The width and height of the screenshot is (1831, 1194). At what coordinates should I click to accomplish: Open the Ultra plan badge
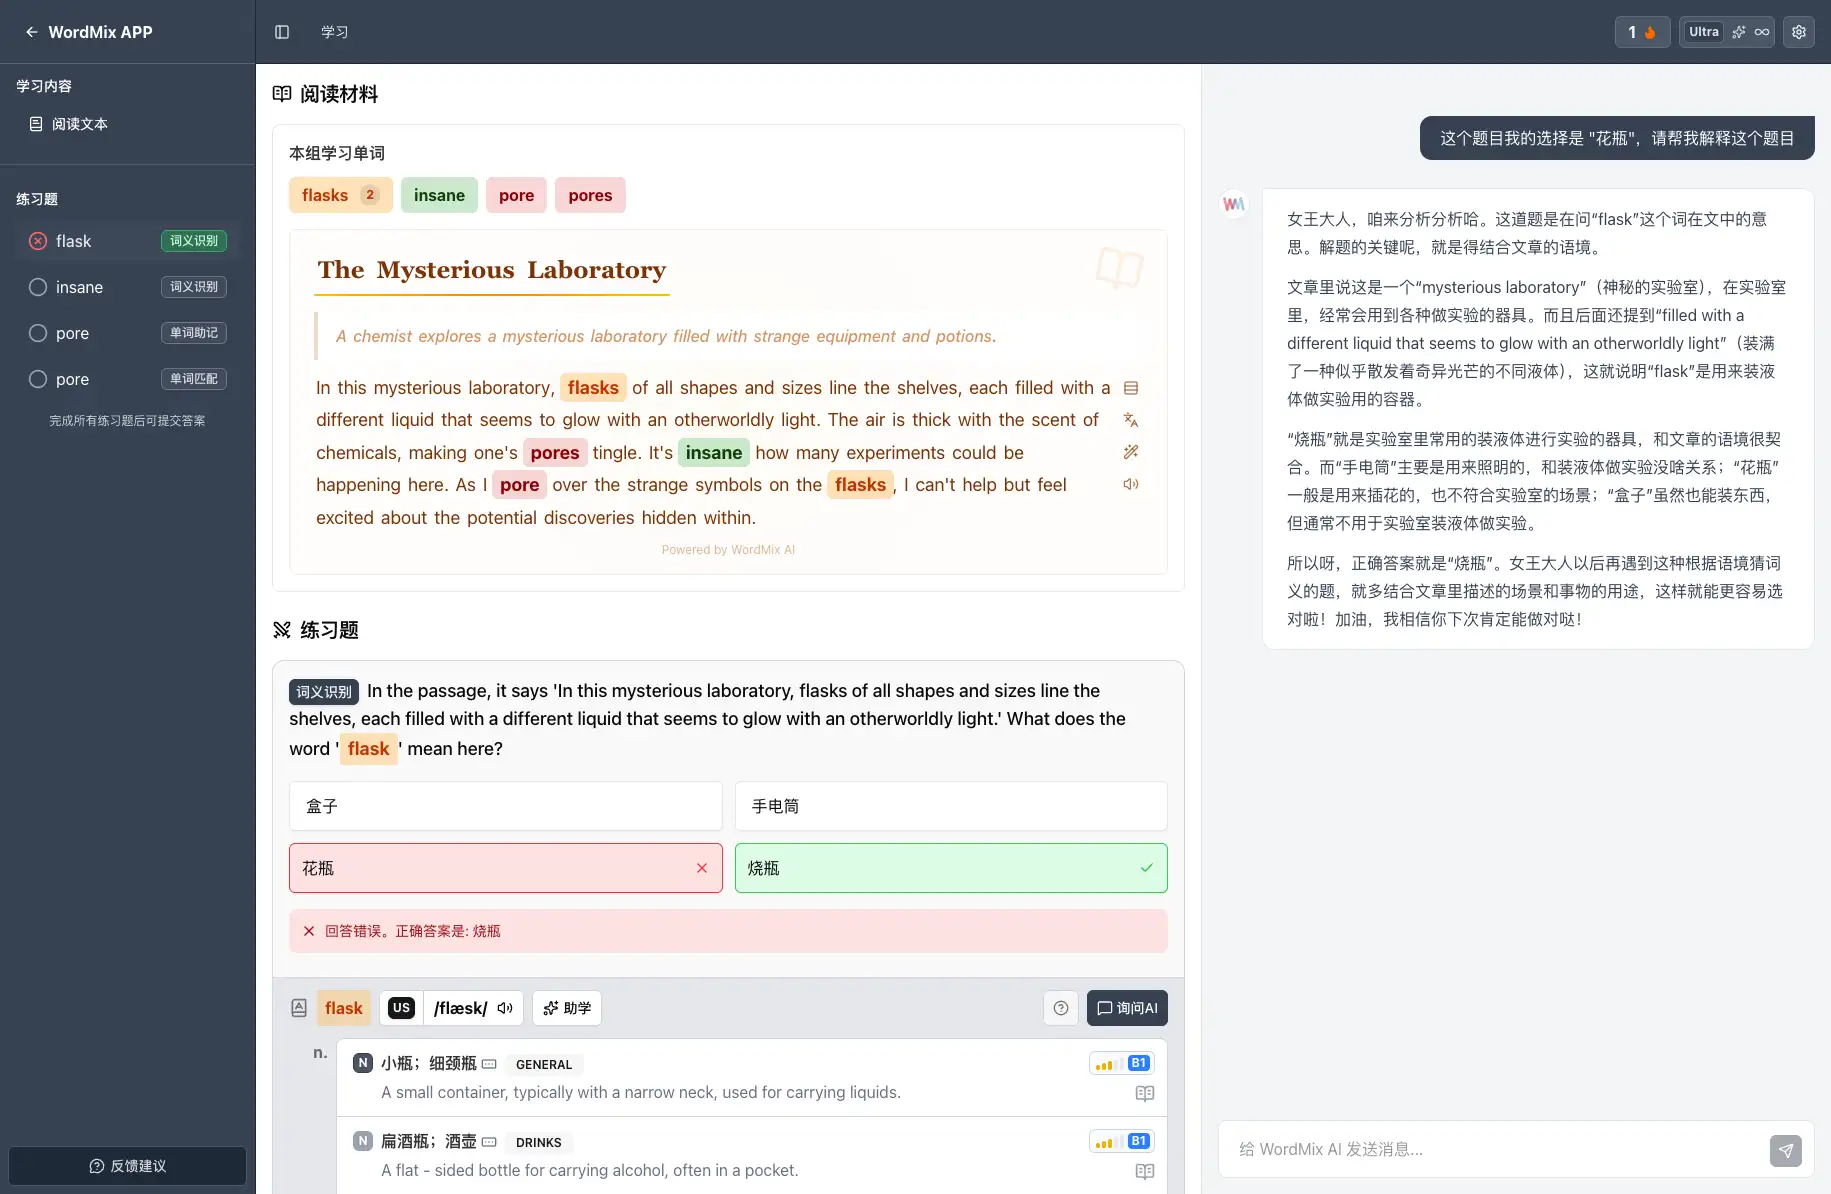coord(1703,32)
